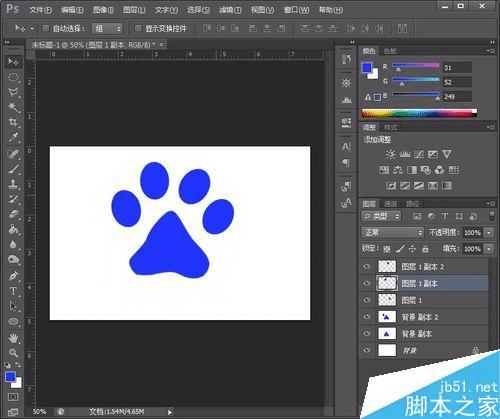500x419 pixels.
Task: Open the History panel icon
Action: (346, 59)
